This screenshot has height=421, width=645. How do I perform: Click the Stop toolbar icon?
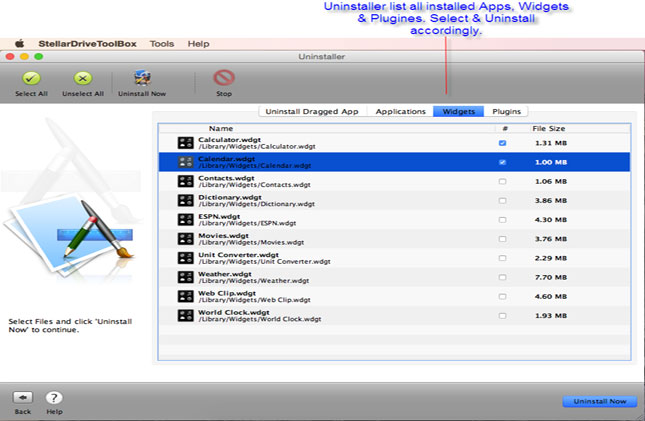tap(224, 78)
